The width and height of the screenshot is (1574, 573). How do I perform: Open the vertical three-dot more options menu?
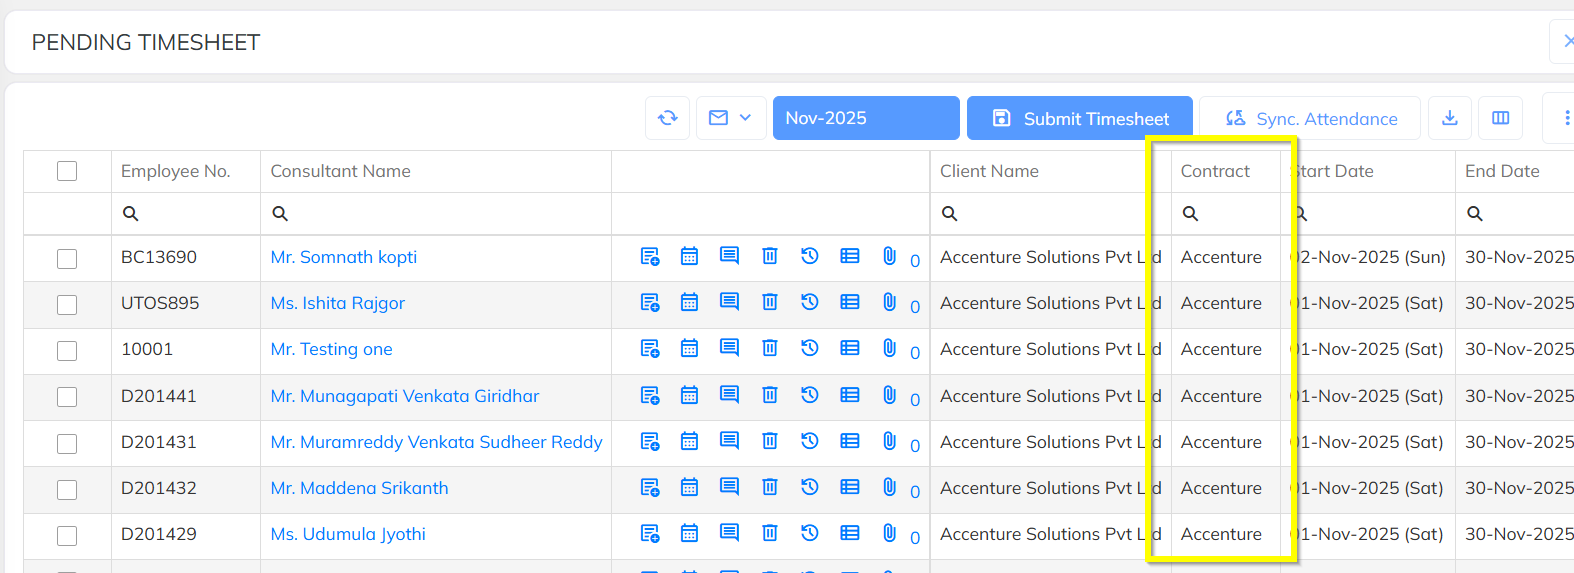(1566, 118)
